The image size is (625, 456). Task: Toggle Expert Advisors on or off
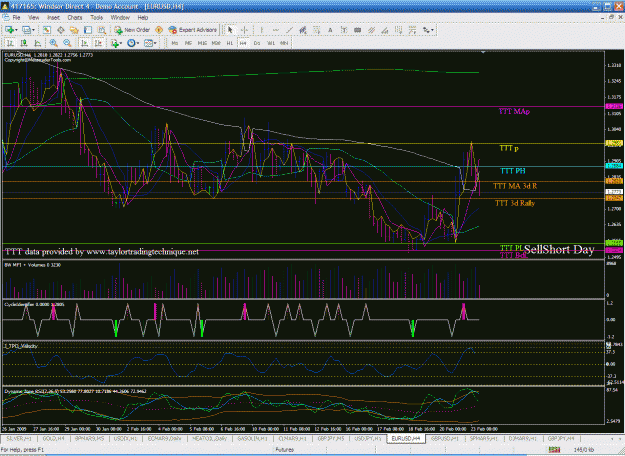coord(193,30)
